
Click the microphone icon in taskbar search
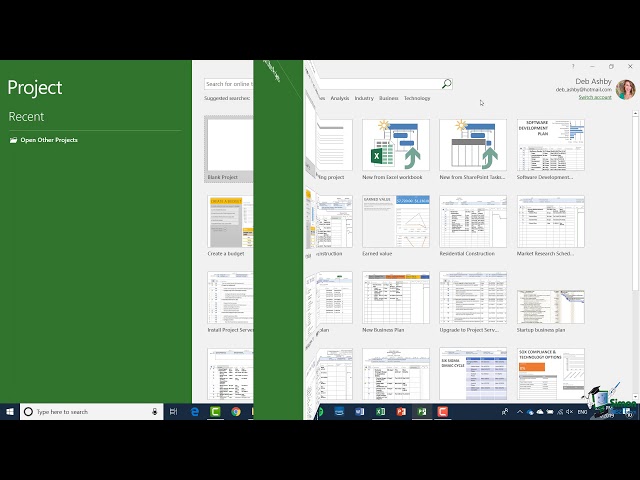point(154,411)
